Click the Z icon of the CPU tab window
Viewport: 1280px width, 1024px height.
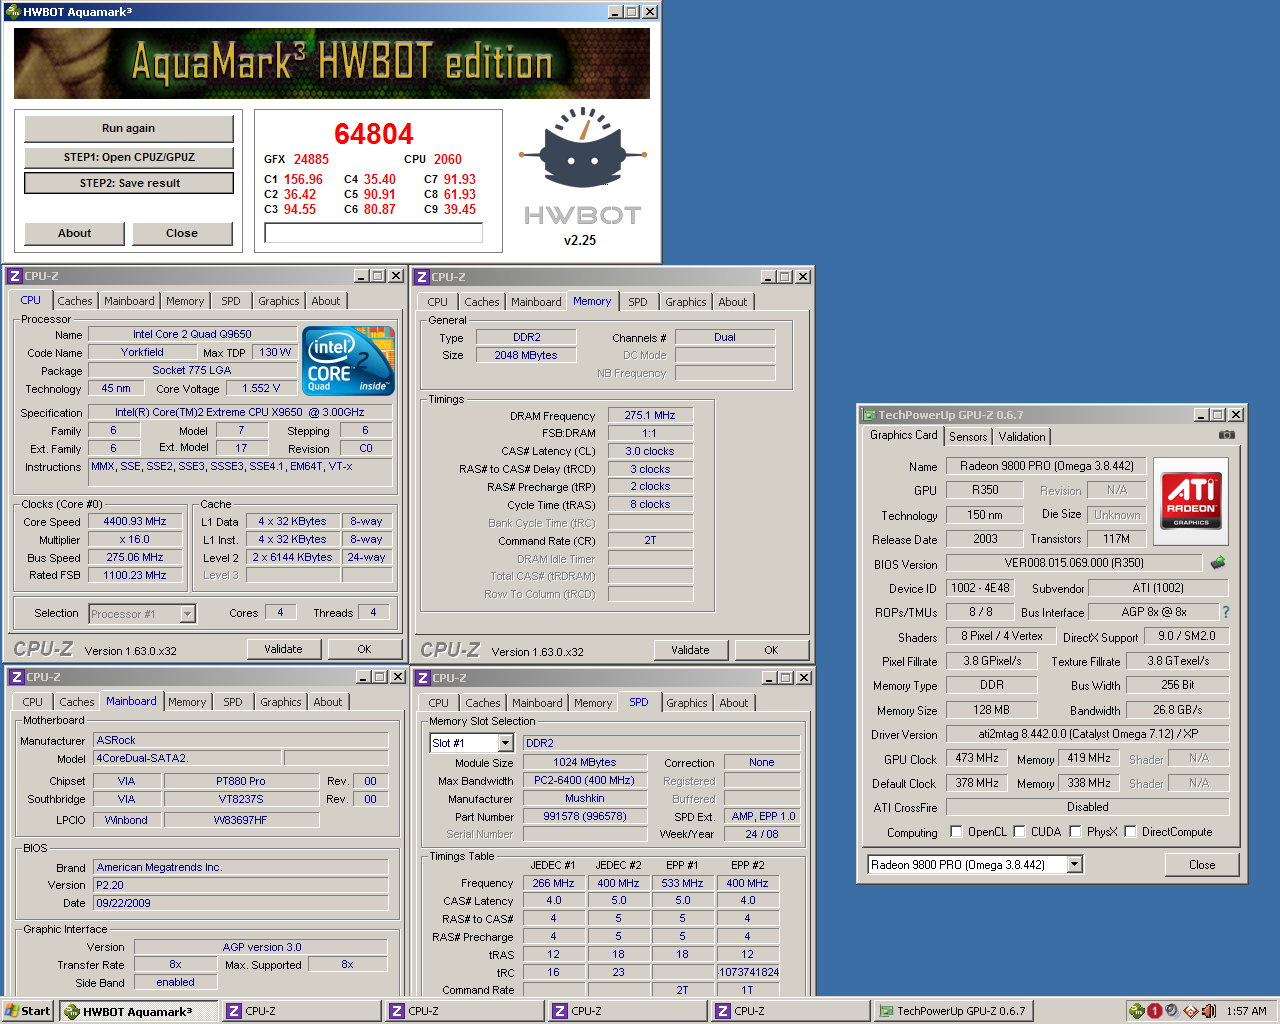point(14,276)
